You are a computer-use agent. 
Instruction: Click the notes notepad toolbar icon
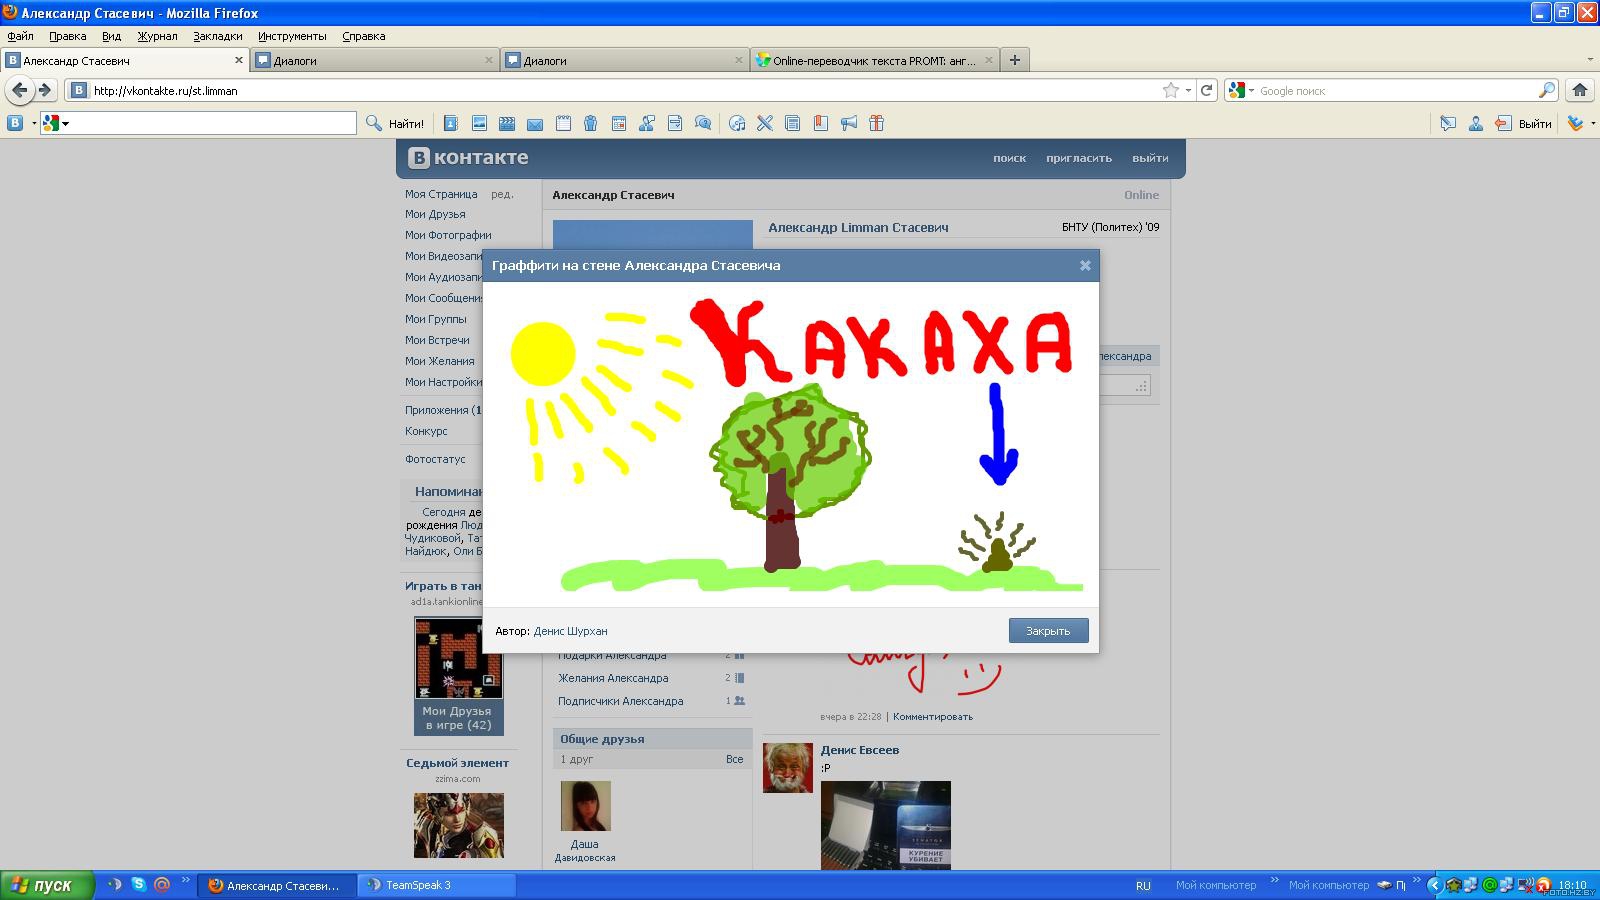point(563,123)
